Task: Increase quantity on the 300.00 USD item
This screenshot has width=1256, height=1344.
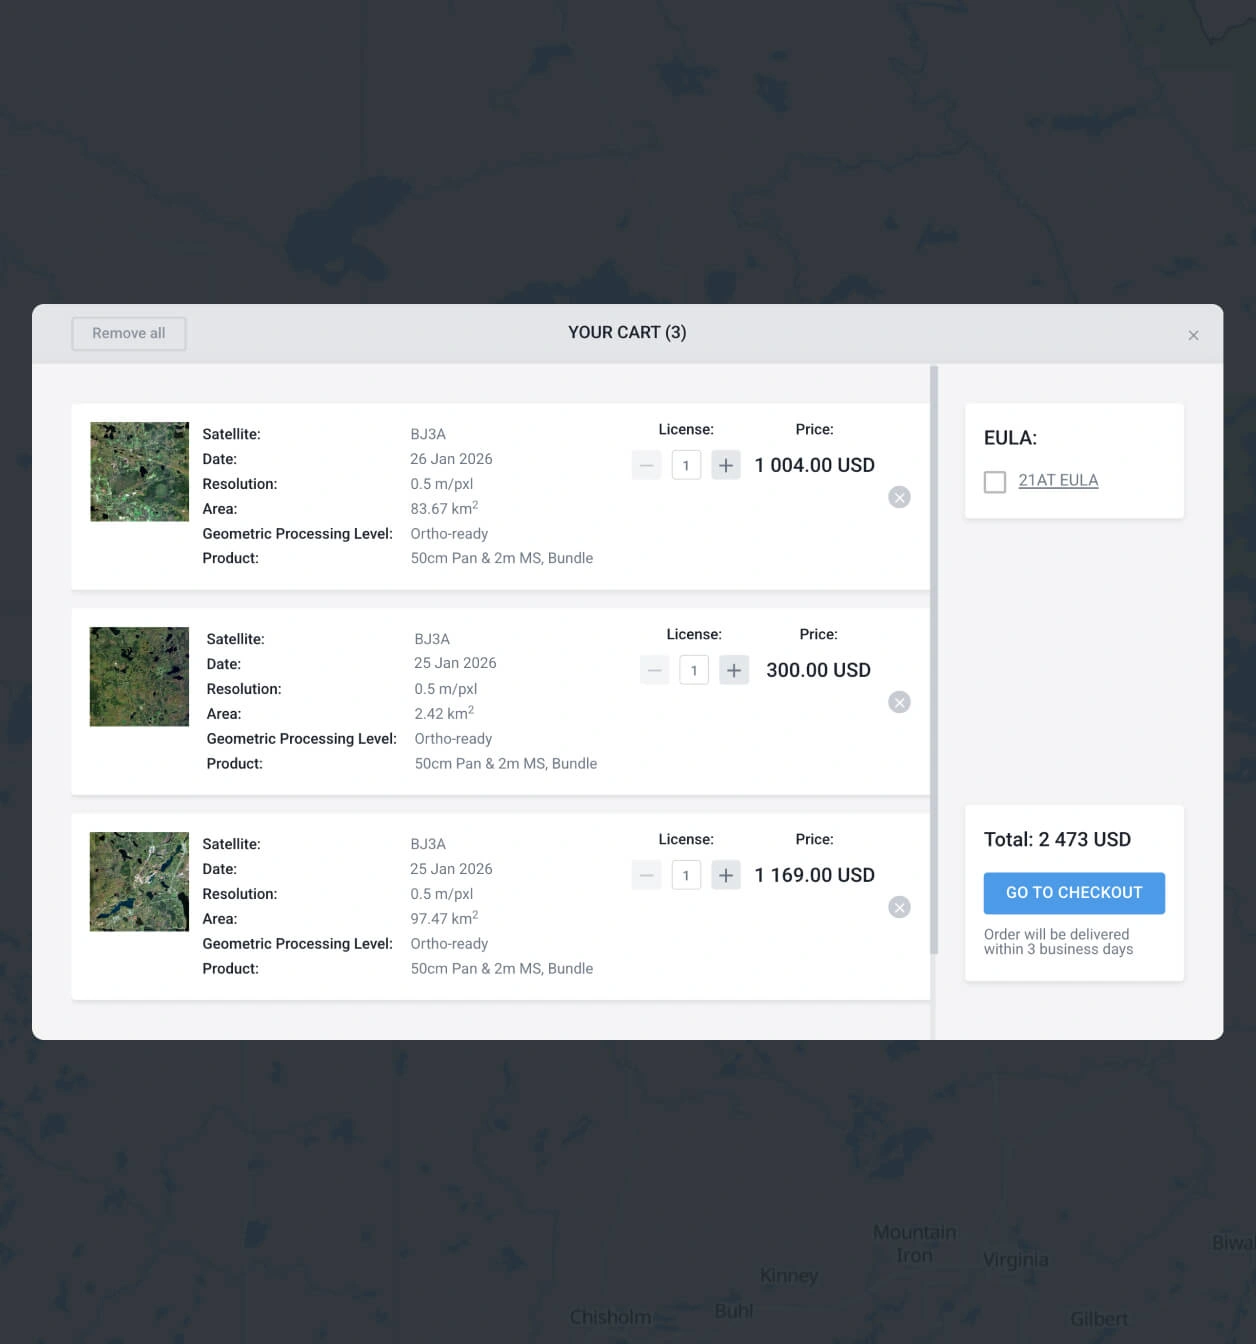Action: point(734,669)
